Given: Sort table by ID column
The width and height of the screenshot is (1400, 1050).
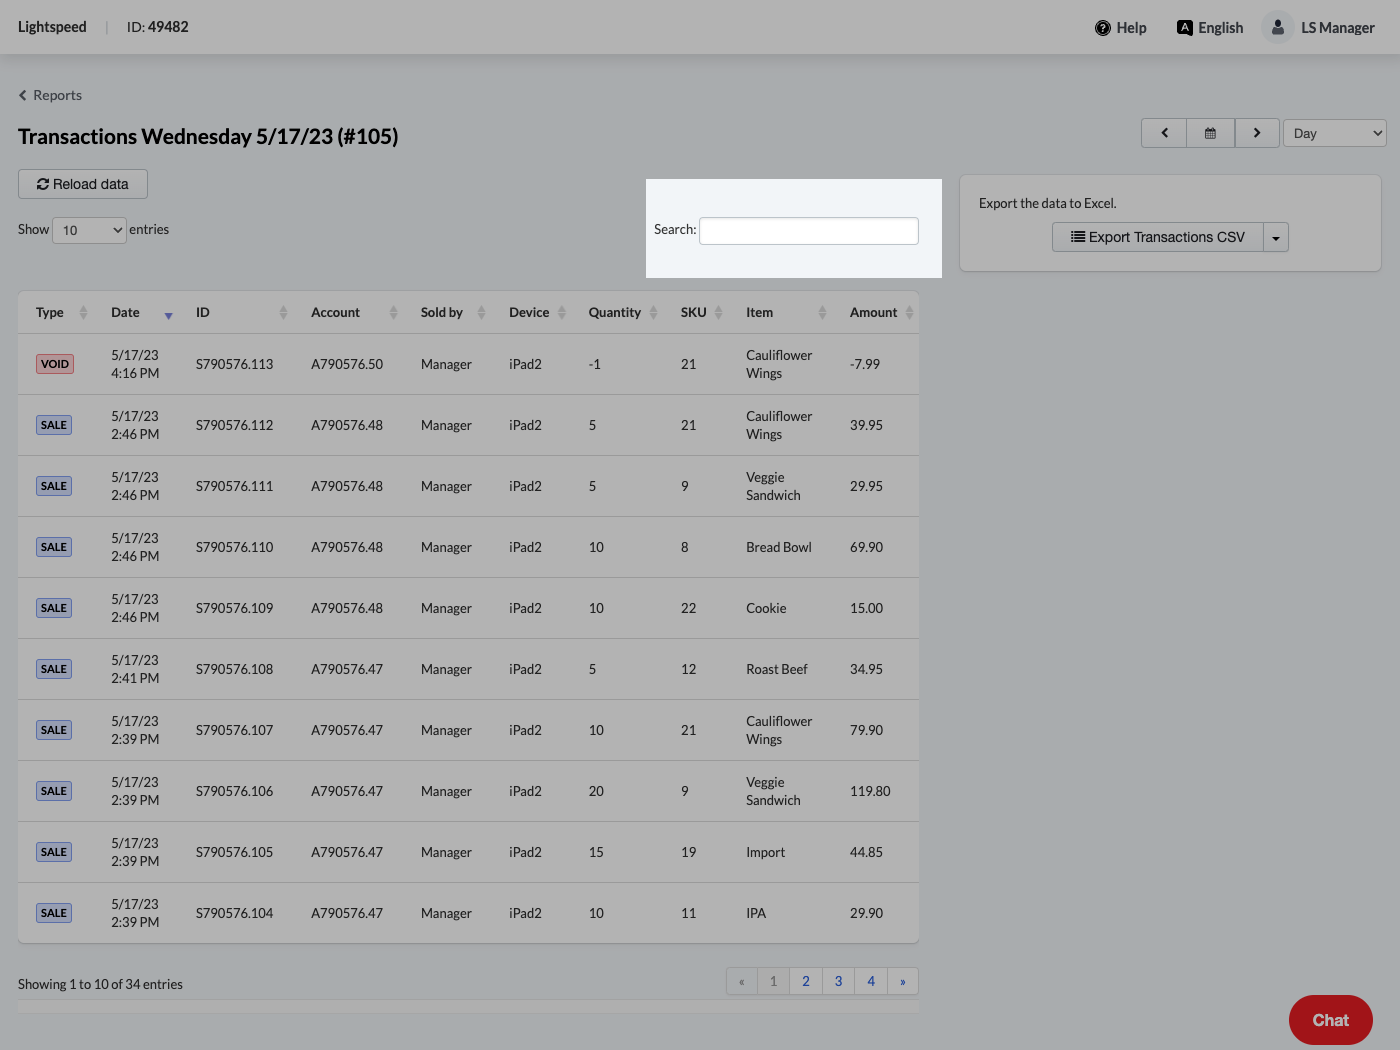Looking at the screenshot, I should pos(240,312).
